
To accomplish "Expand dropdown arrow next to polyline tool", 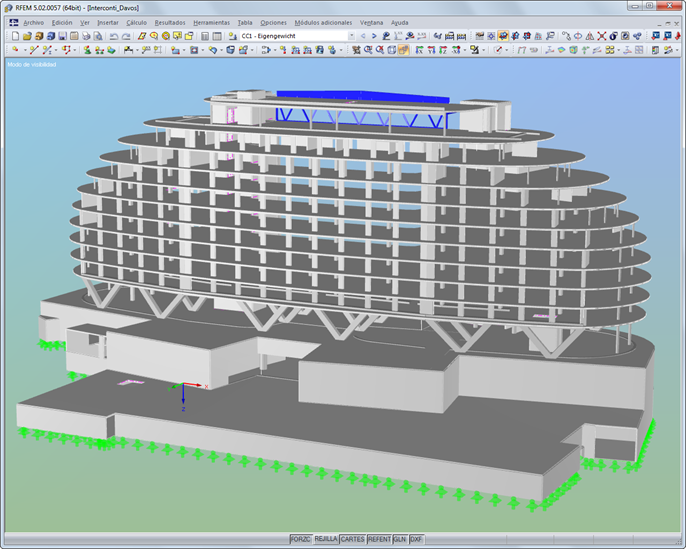I will (x=74, y=50).
